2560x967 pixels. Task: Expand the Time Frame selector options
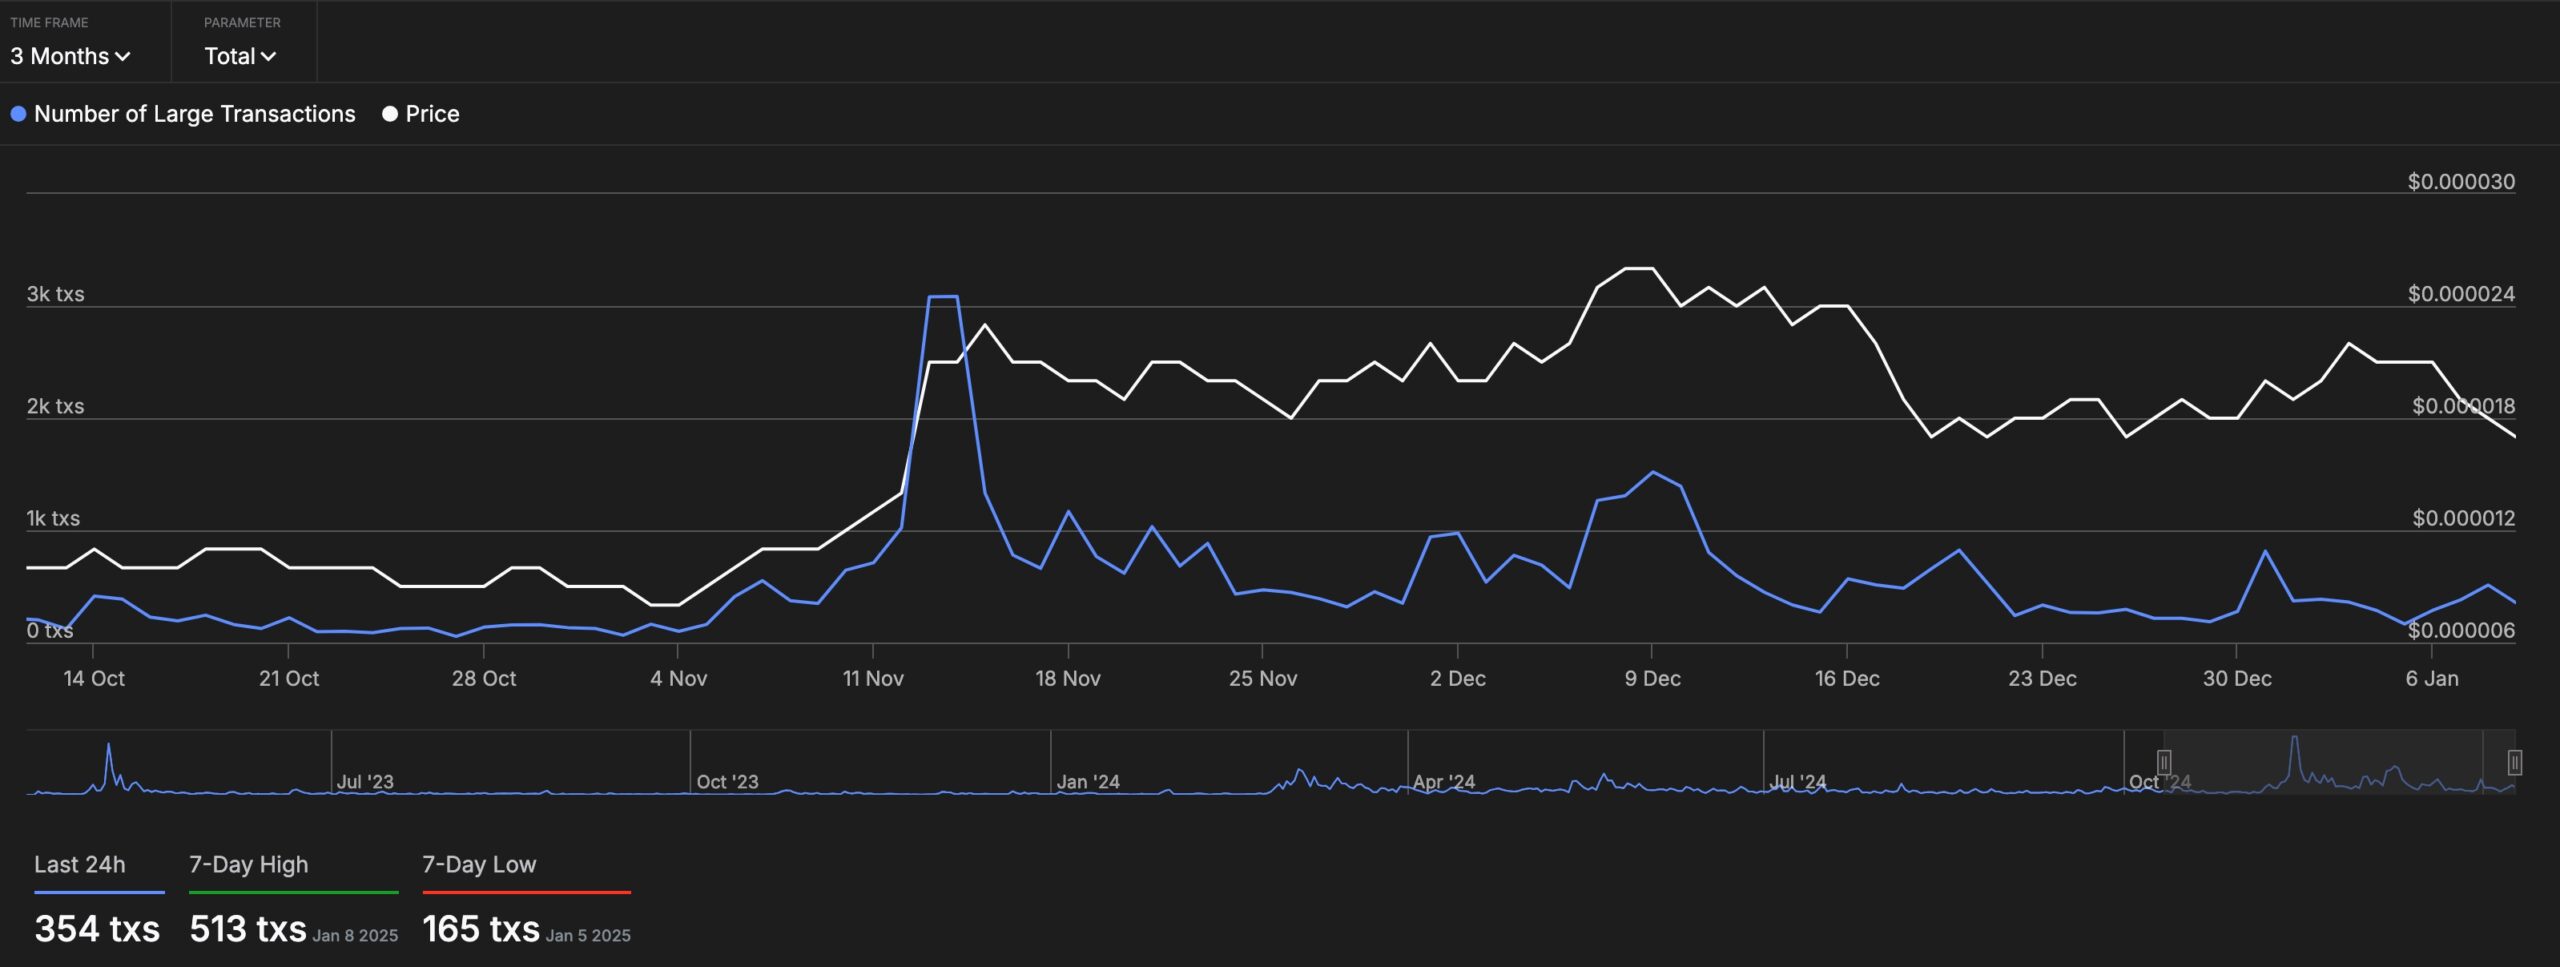pyautogui.click(x=70, y=57)
